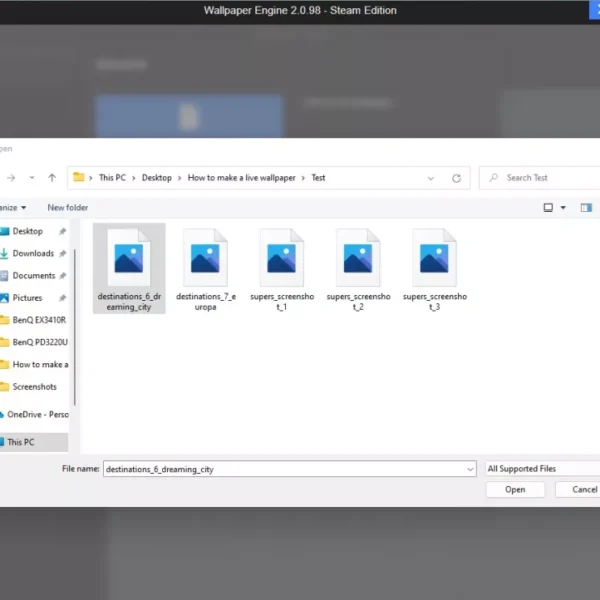Click the destinations_6_dreaming_city file thumbnail
Screen dimensions: 600x600
129,259
